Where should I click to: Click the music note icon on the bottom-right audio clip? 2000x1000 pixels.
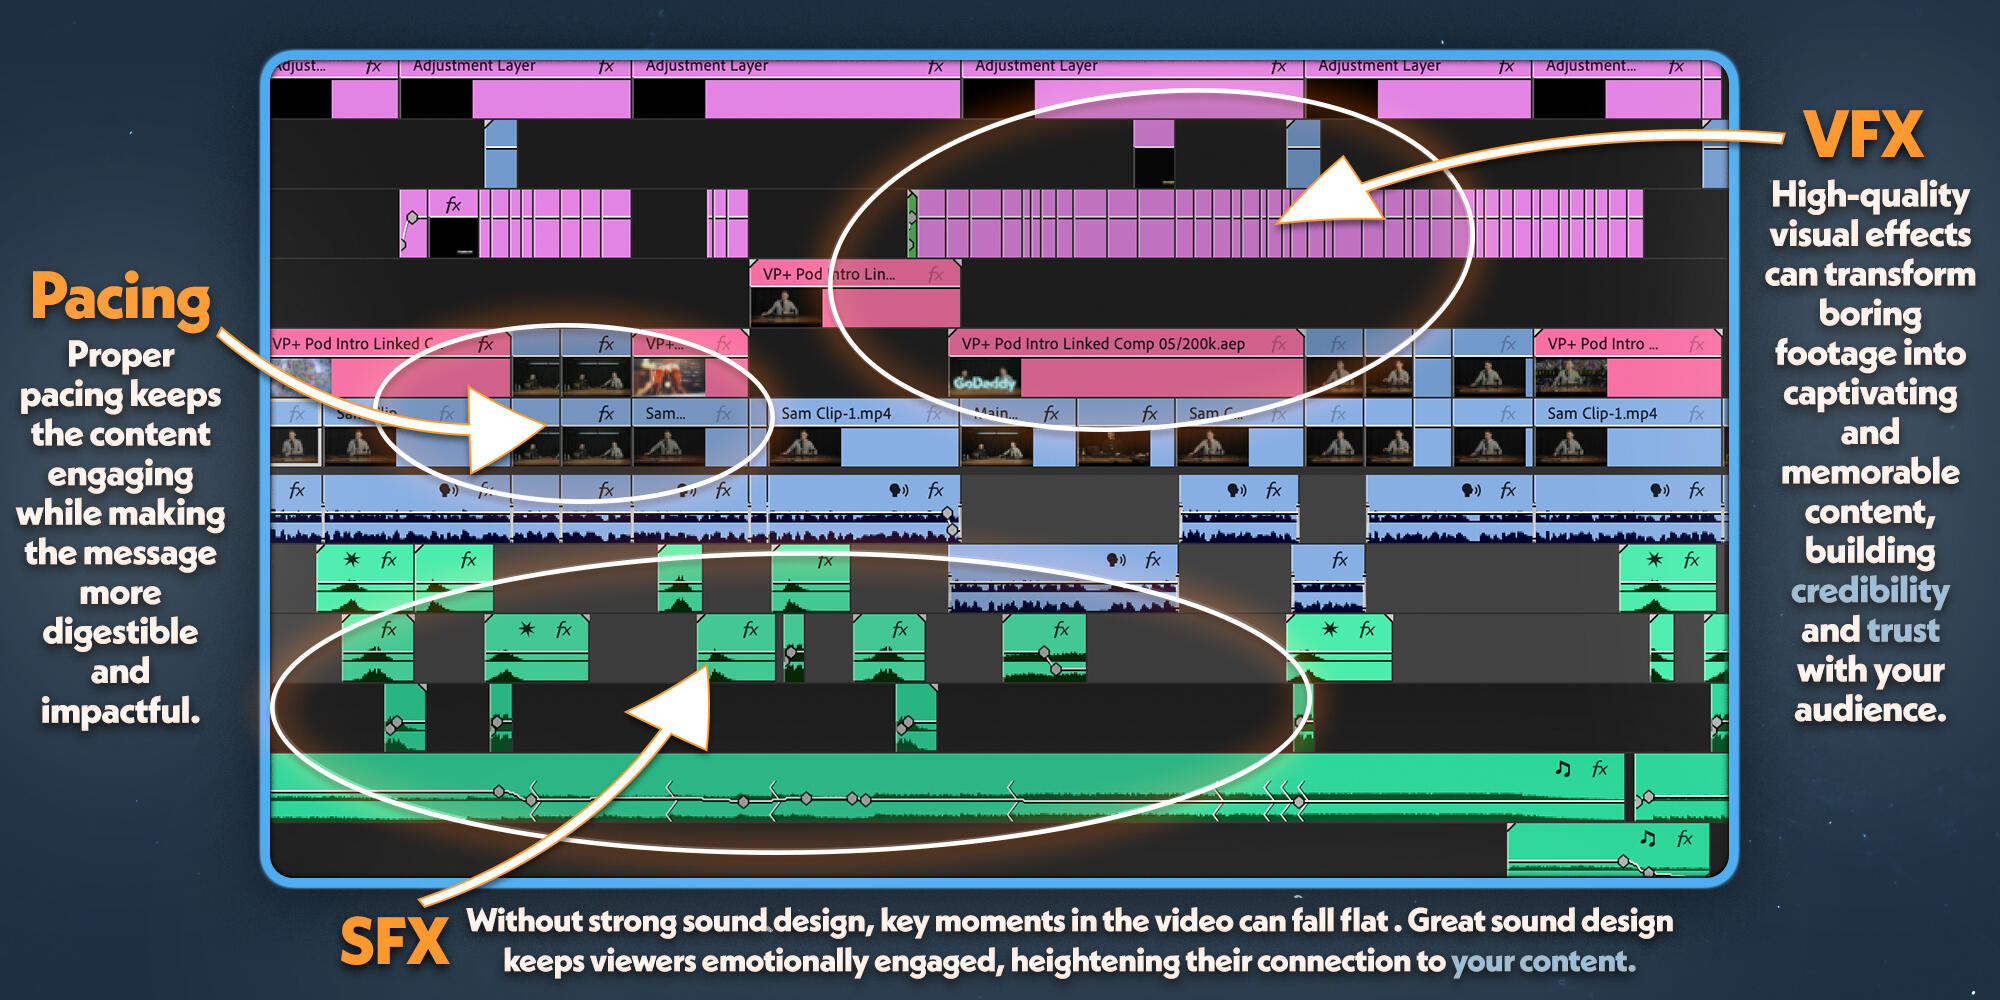point(1648,838)
